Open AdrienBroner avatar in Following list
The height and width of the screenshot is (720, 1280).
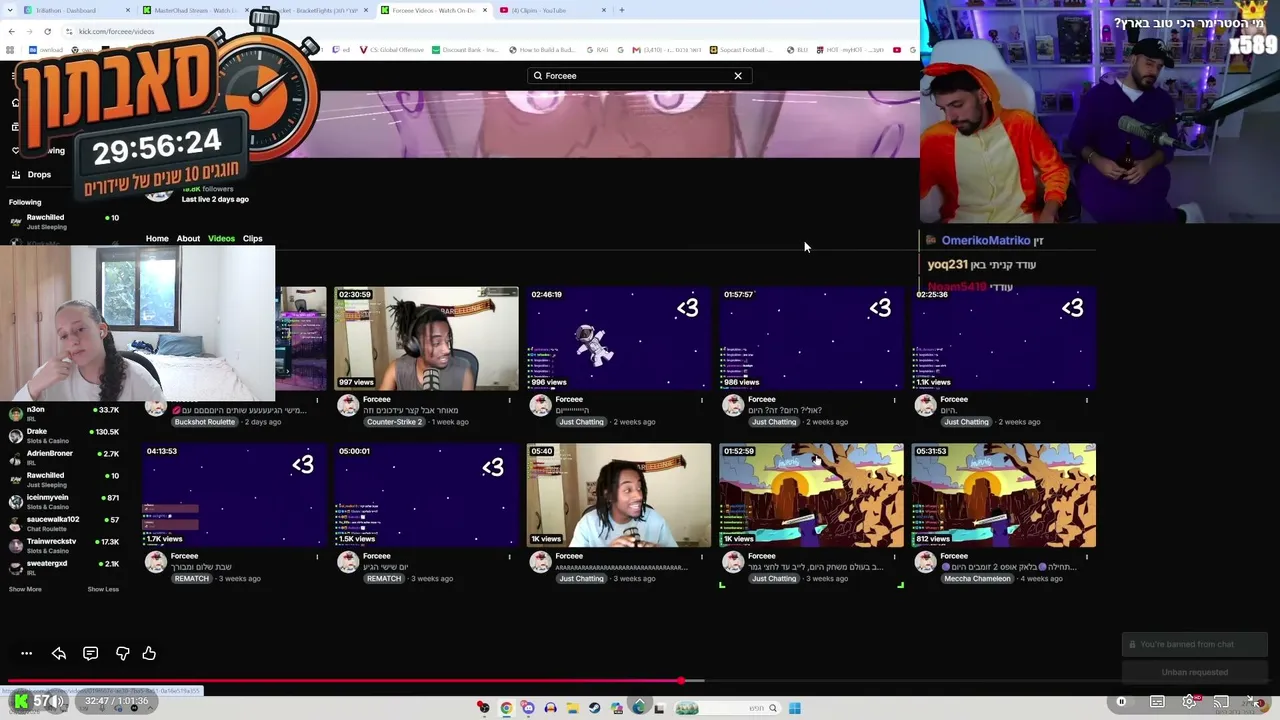pyautogui.click(x=15, y=458)
